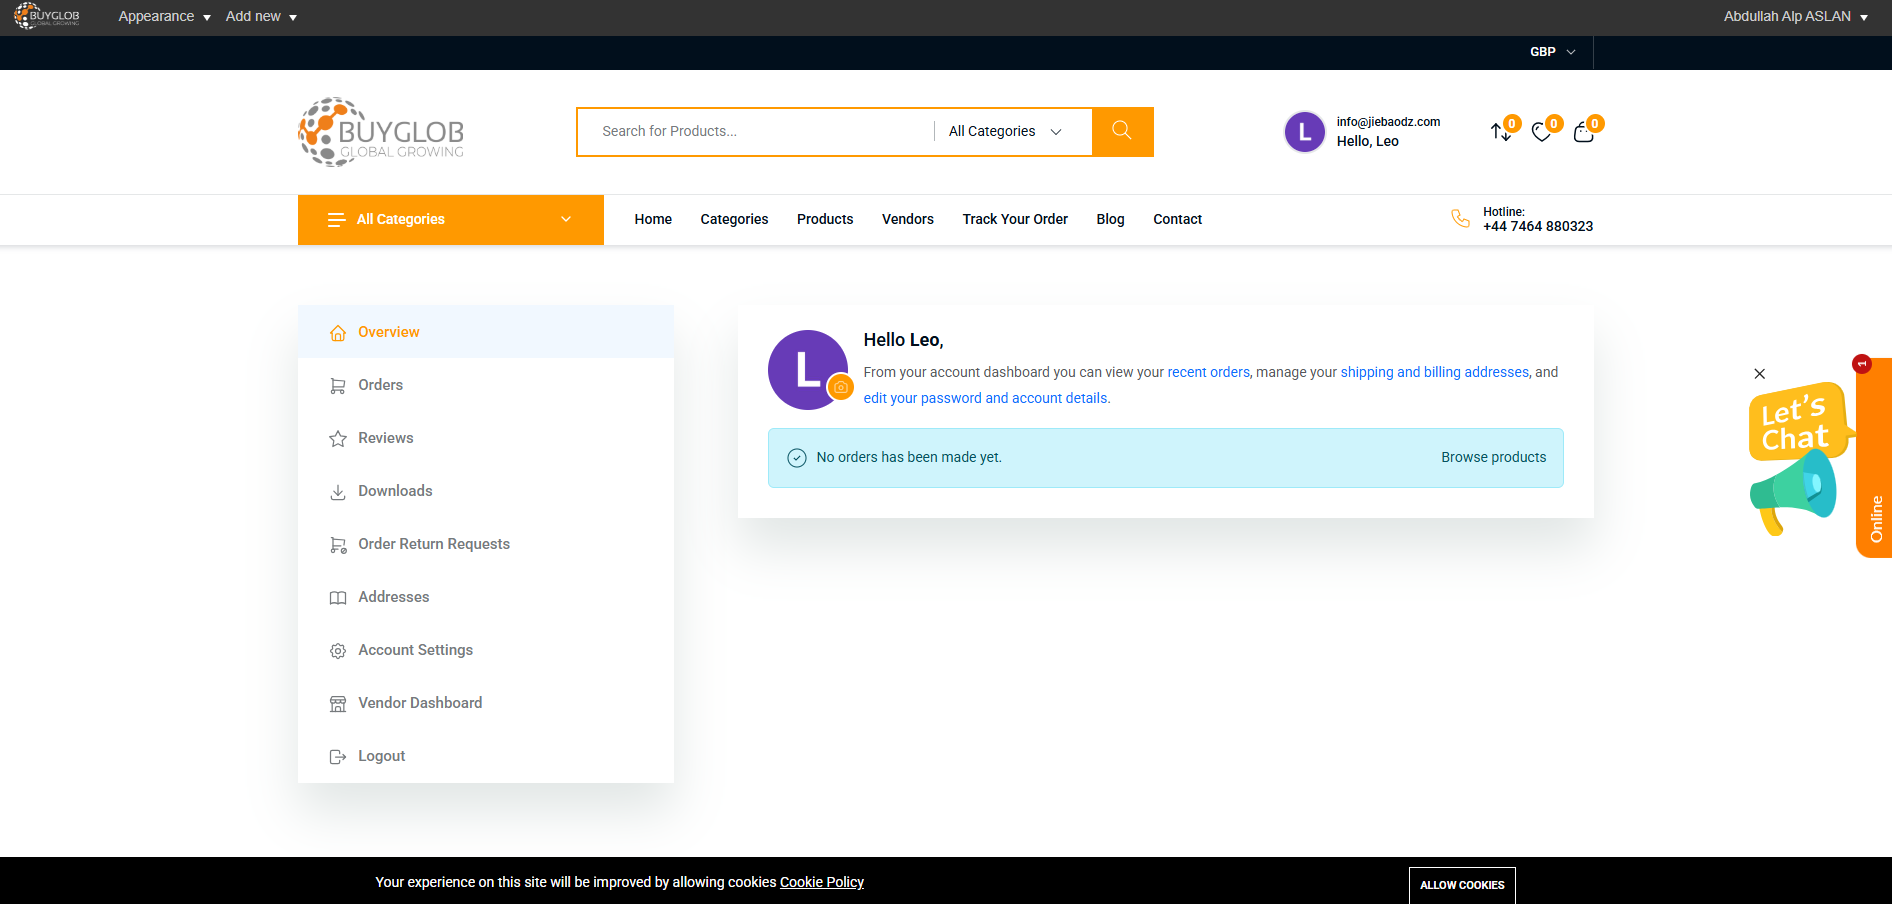Click the Browse products link
The image size is (1892, 904).
1493,457
